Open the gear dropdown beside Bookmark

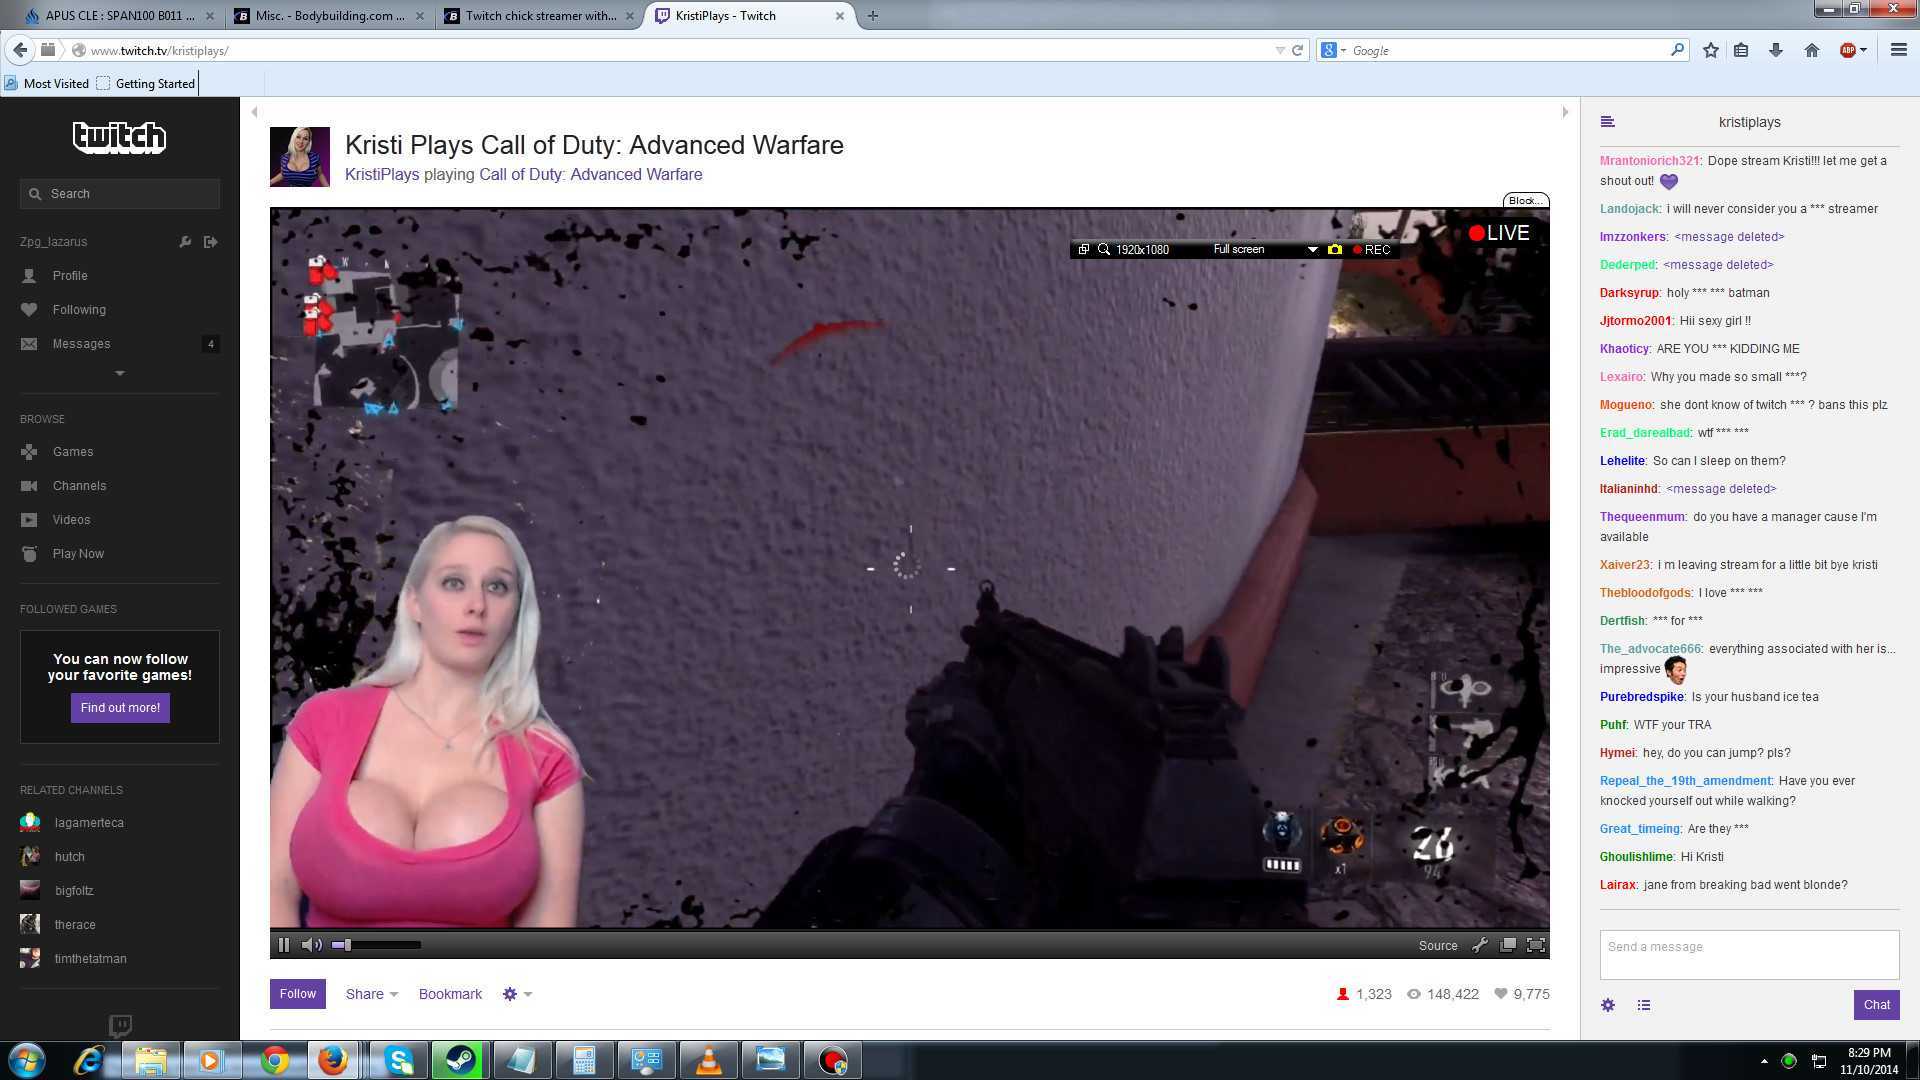pos(517,994)
